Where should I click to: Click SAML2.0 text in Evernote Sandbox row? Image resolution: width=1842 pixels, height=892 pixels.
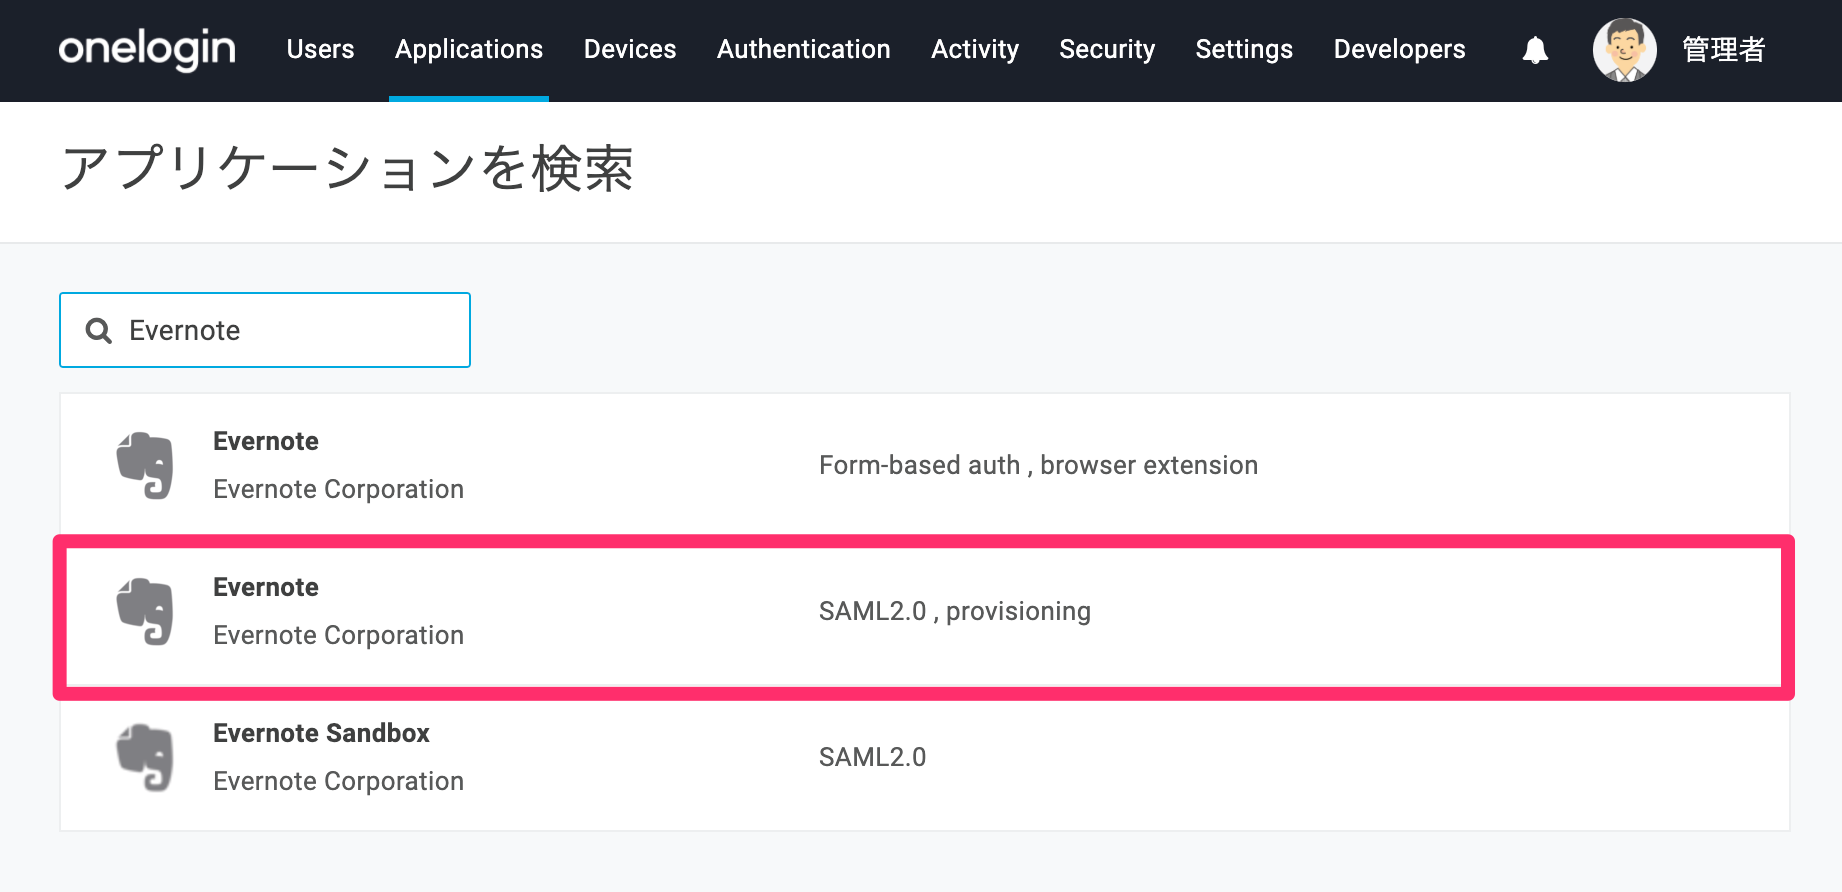point(872,757)
